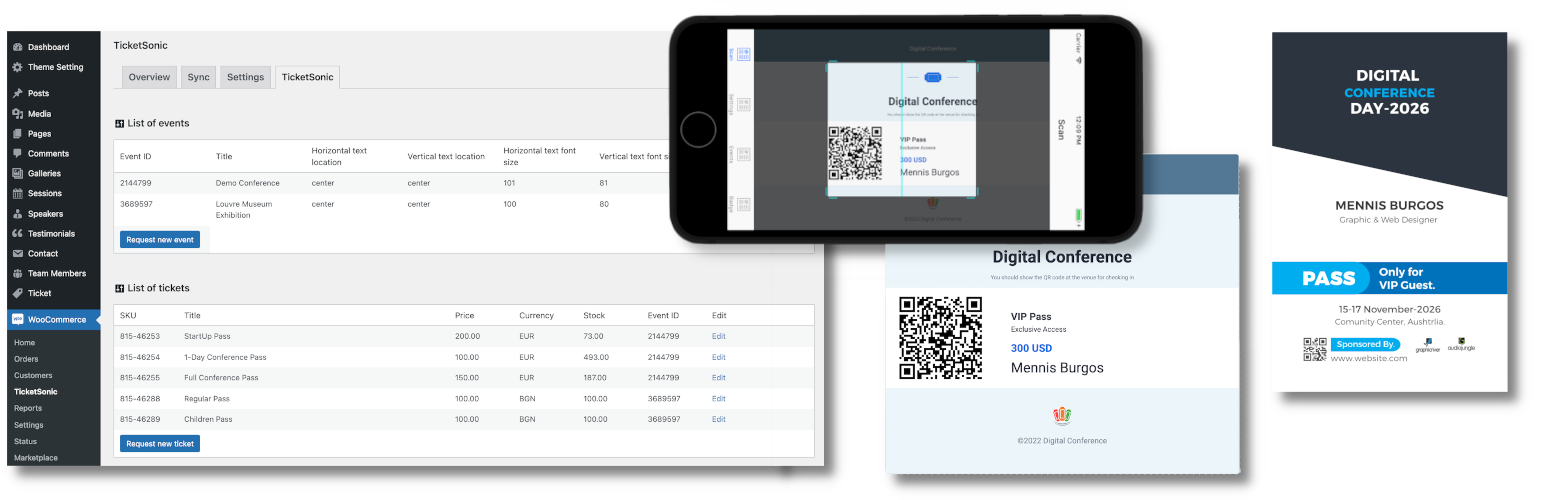
Task: Click the blue ticket icon in phone scanner
Action: pos(933,77)
